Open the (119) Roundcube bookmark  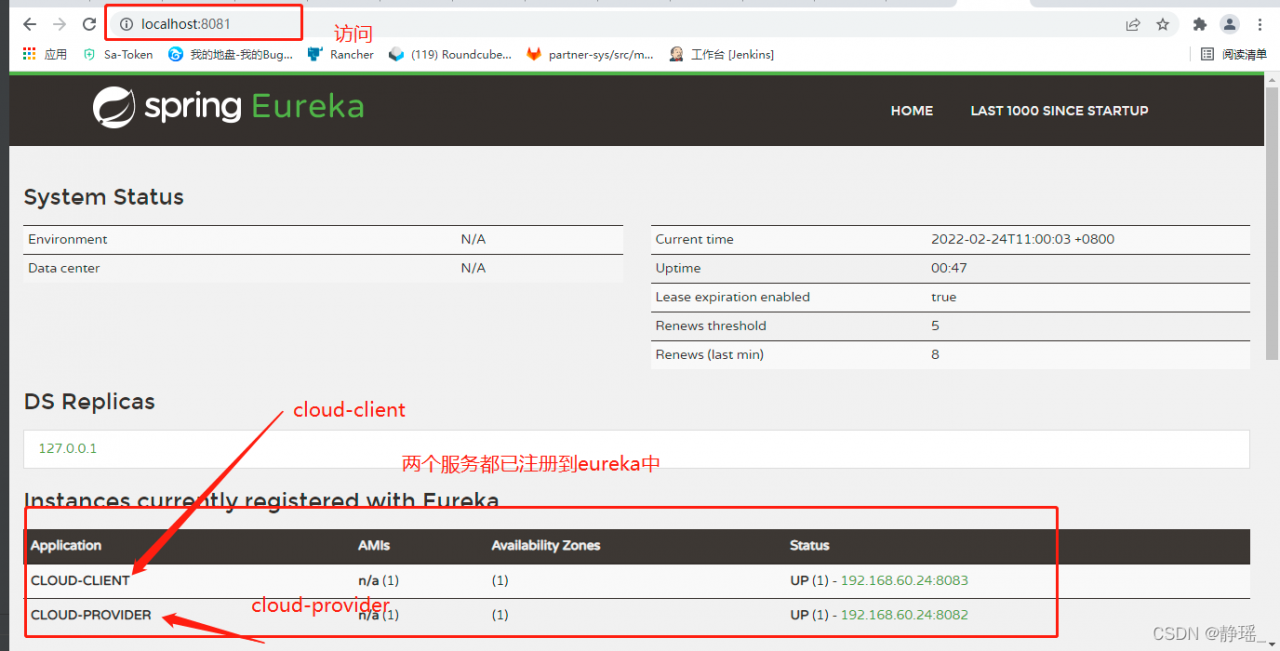click(x=450, y=54)
